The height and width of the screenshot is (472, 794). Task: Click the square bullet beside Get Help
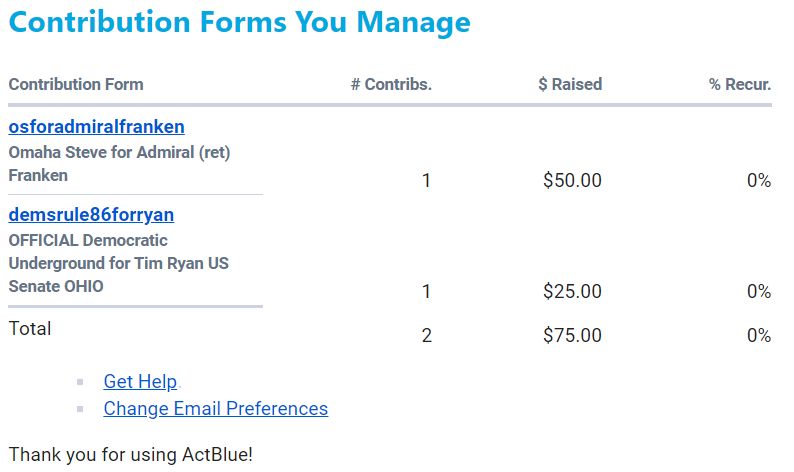coord(80,382)
